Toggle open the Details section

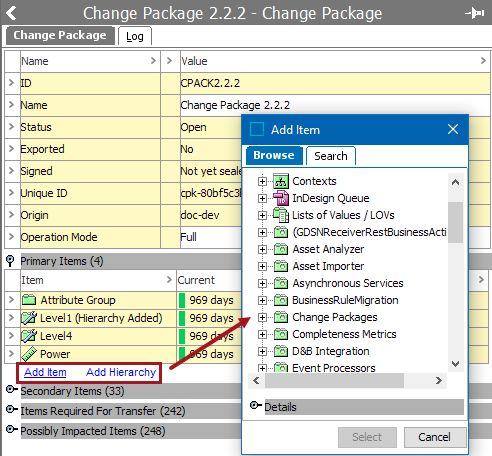pyautogui.click(x=256, y=406)
